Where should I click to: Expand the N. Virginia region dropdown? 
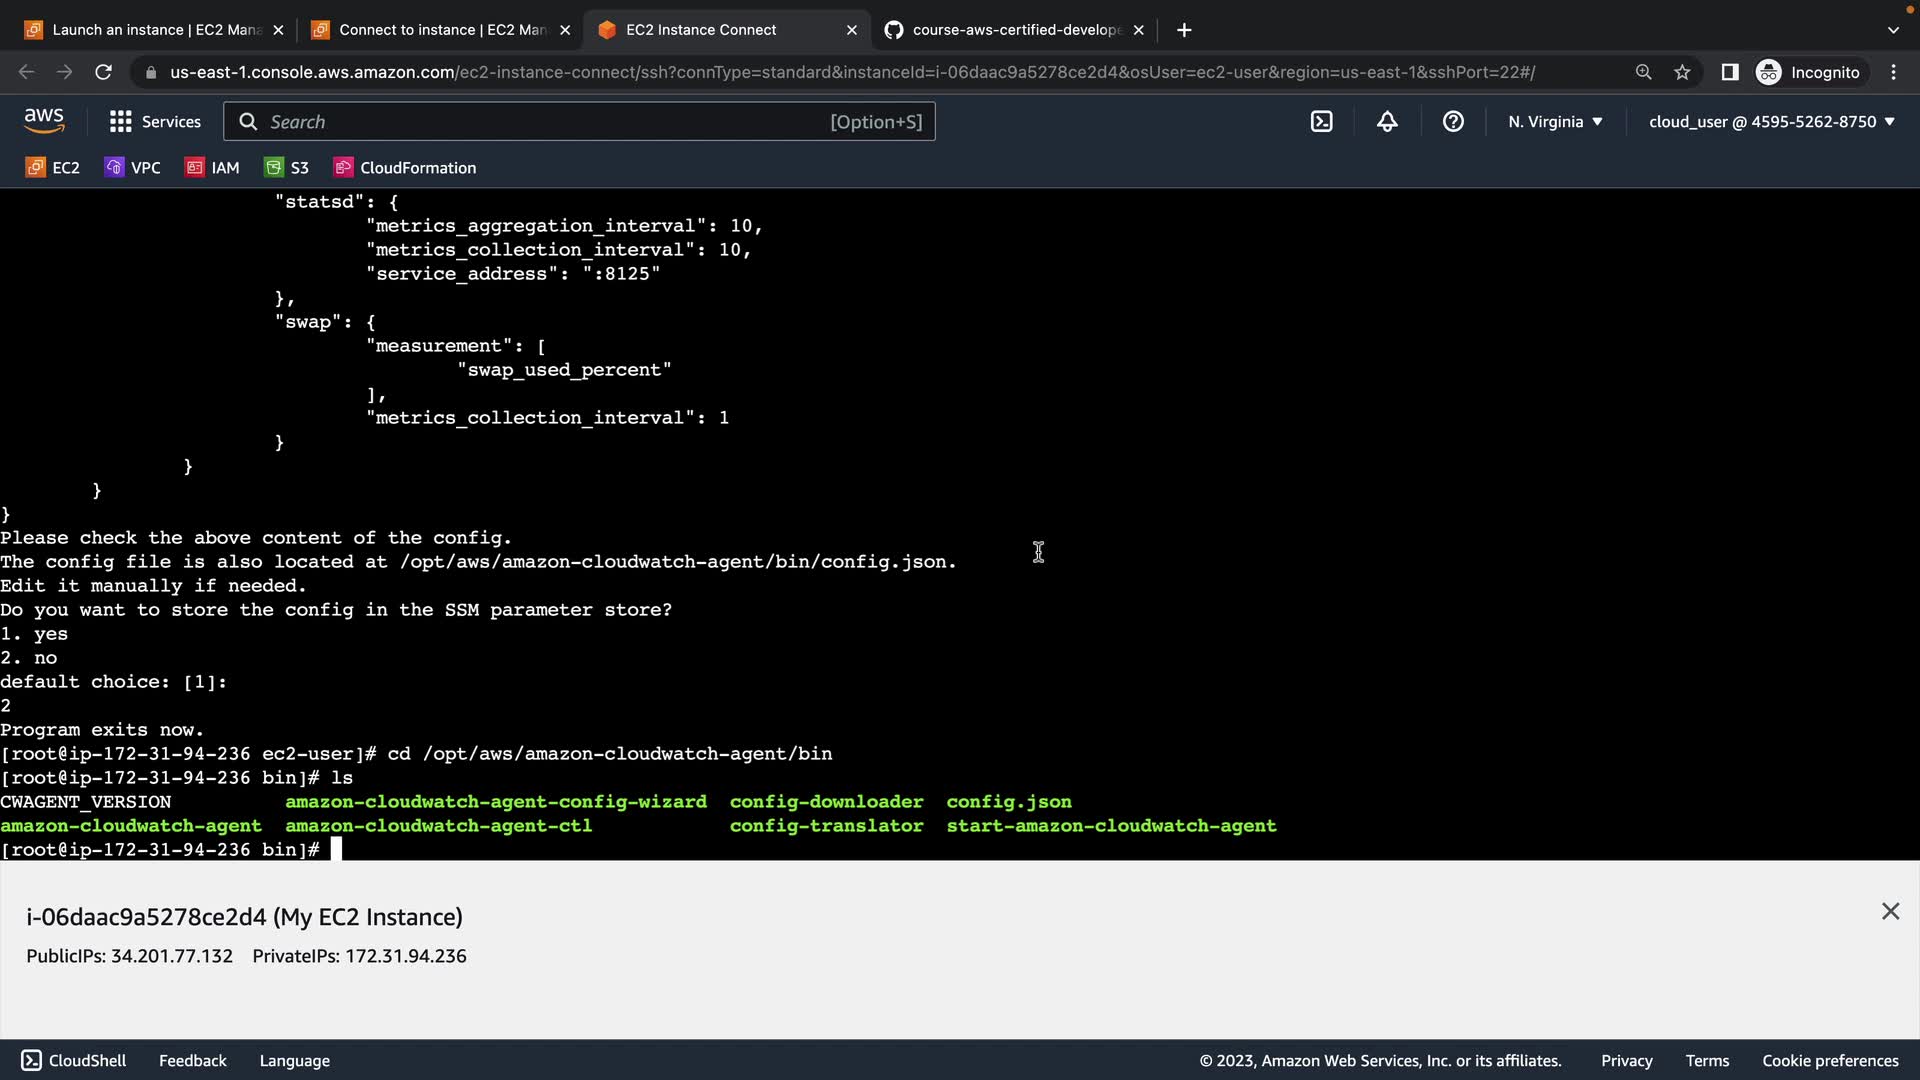coord(1555,122)
